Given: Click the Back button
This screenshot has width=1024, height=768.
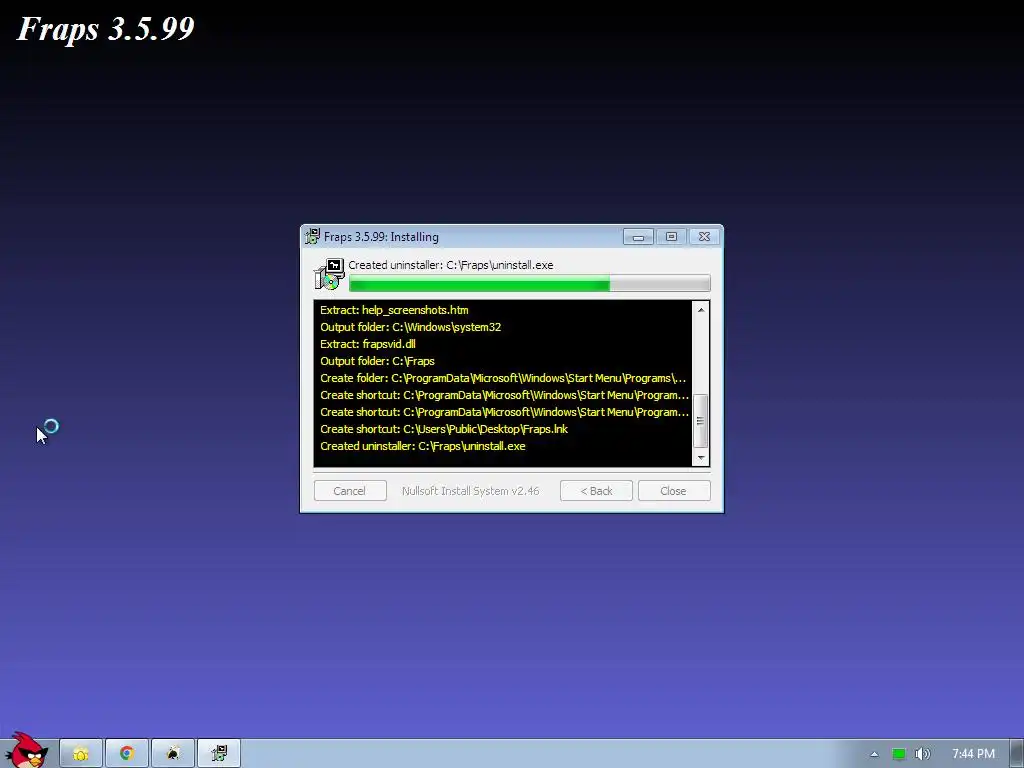Looking at the screenshot, I should coord(596,491).
